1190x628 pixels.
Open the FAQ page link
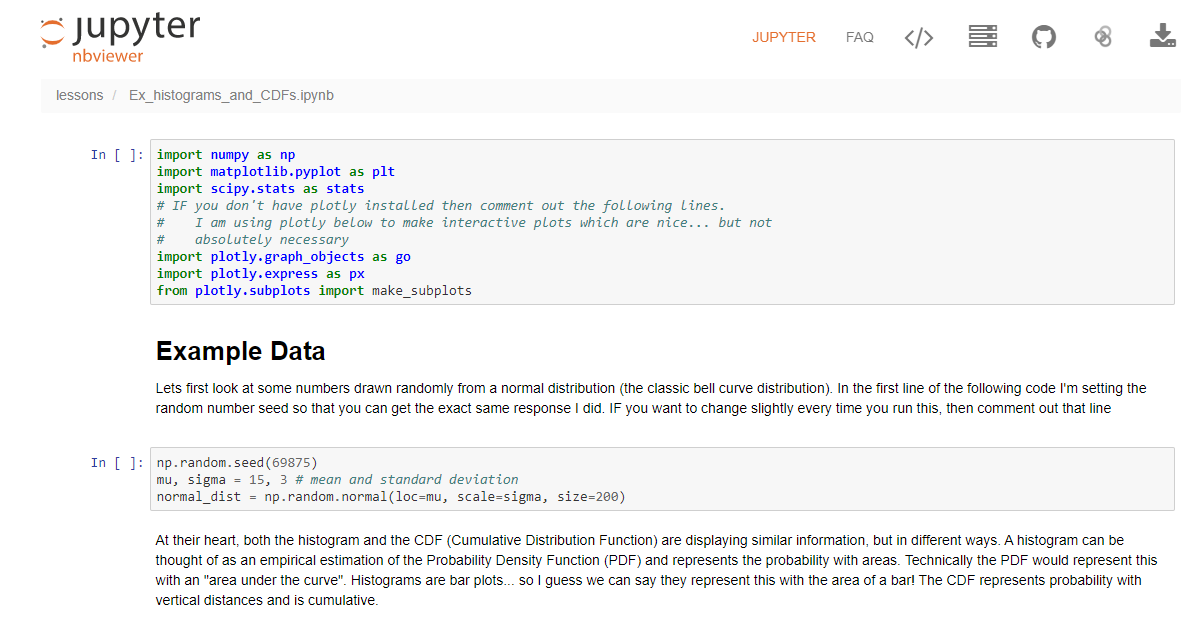pyautogui.click(x=859, y=37)
